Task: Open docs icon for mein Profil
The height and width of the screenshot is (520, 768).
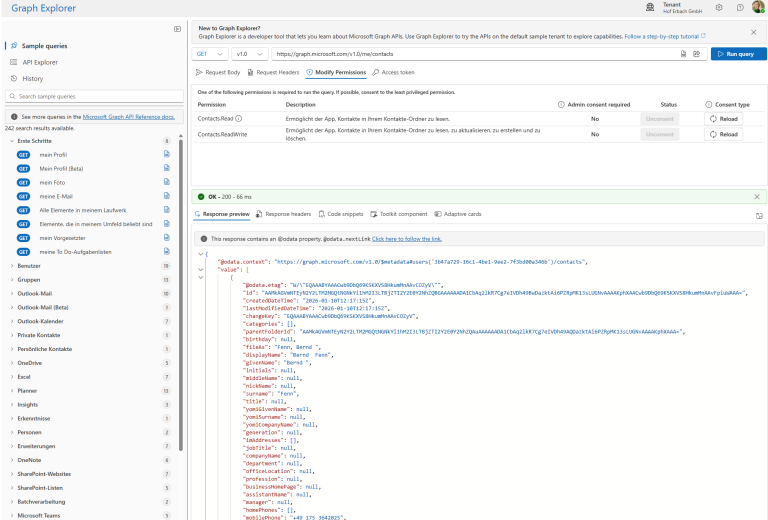Action: 167,154
